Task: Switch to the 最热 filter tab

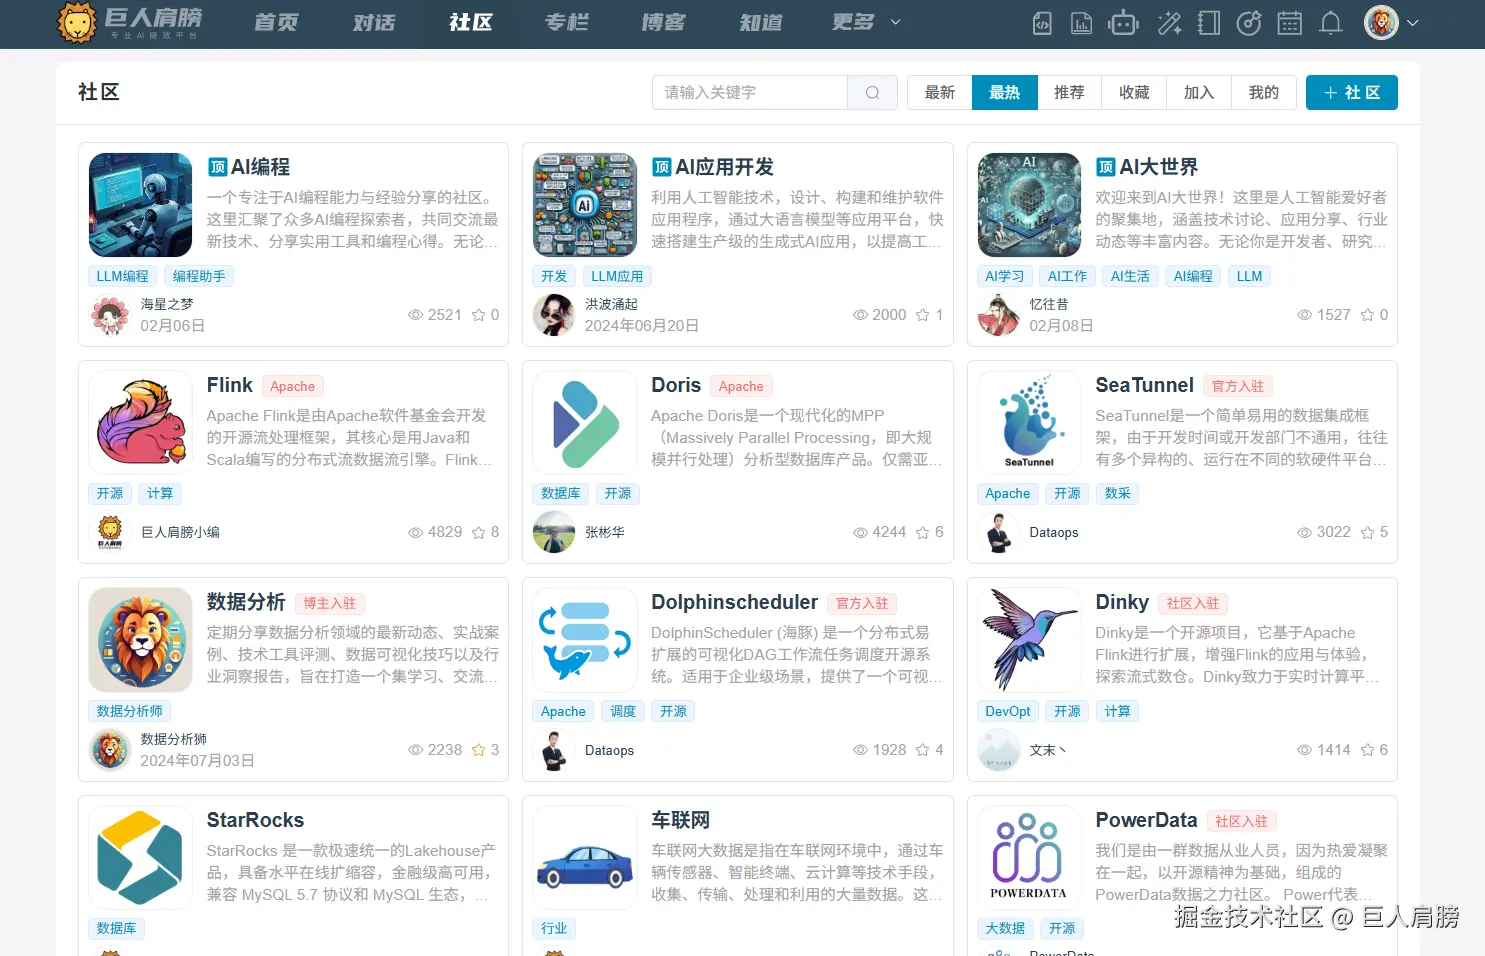Action: tap(1005, 93)
